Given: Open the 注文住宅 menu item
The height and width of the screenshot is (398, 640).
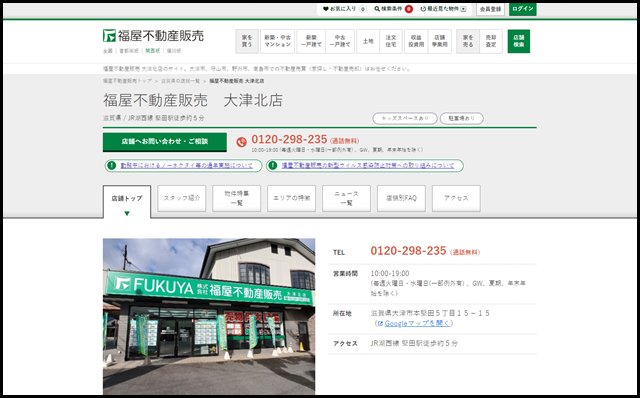Looking at the screenshot, I should [391, 41].
